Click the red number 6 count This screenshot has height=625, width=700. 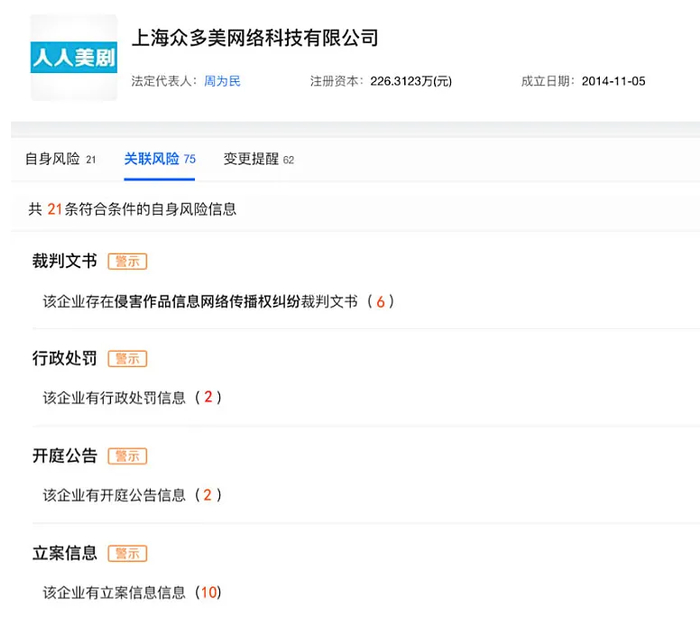[380, 302]
